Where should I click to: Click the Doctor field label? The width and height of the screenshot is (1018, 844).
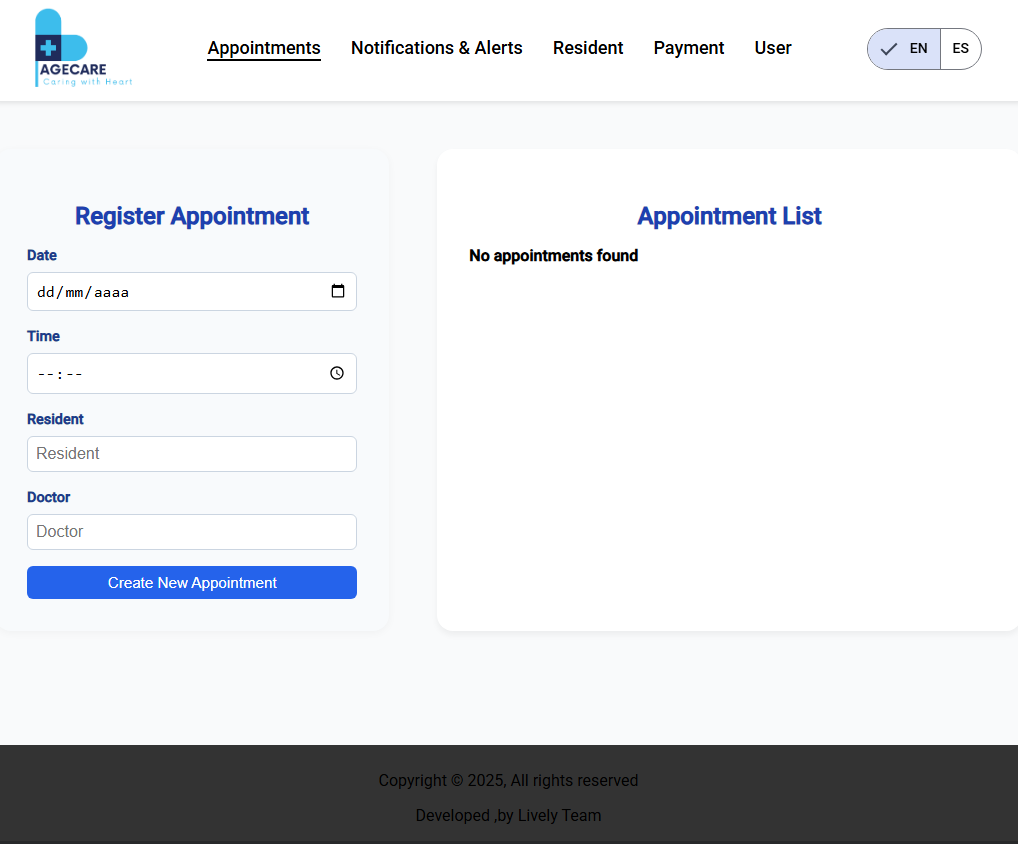(48, 497)
